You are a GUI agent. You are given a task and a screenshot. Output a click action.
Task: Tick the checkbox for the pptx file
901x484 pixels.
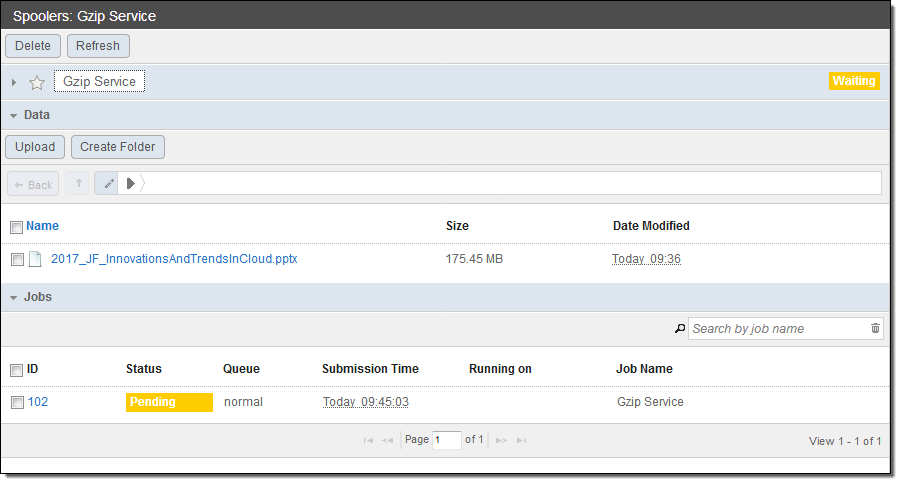(x=17, y=259)
